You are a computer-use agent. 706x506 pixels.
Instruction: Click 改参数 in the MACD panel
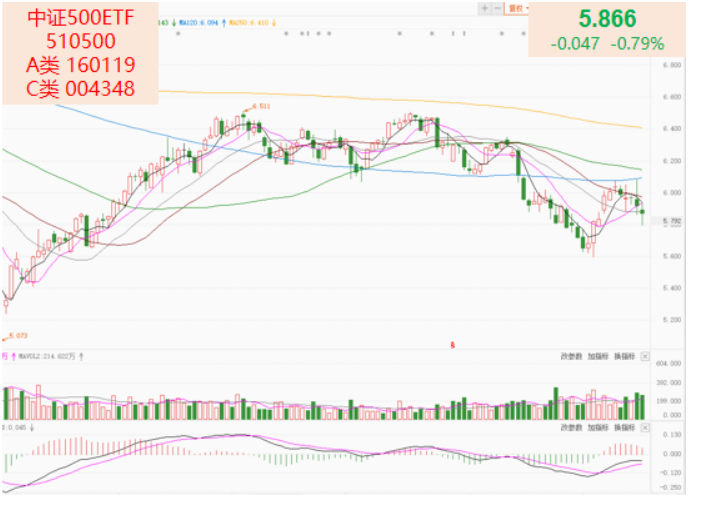click(572, 427)
